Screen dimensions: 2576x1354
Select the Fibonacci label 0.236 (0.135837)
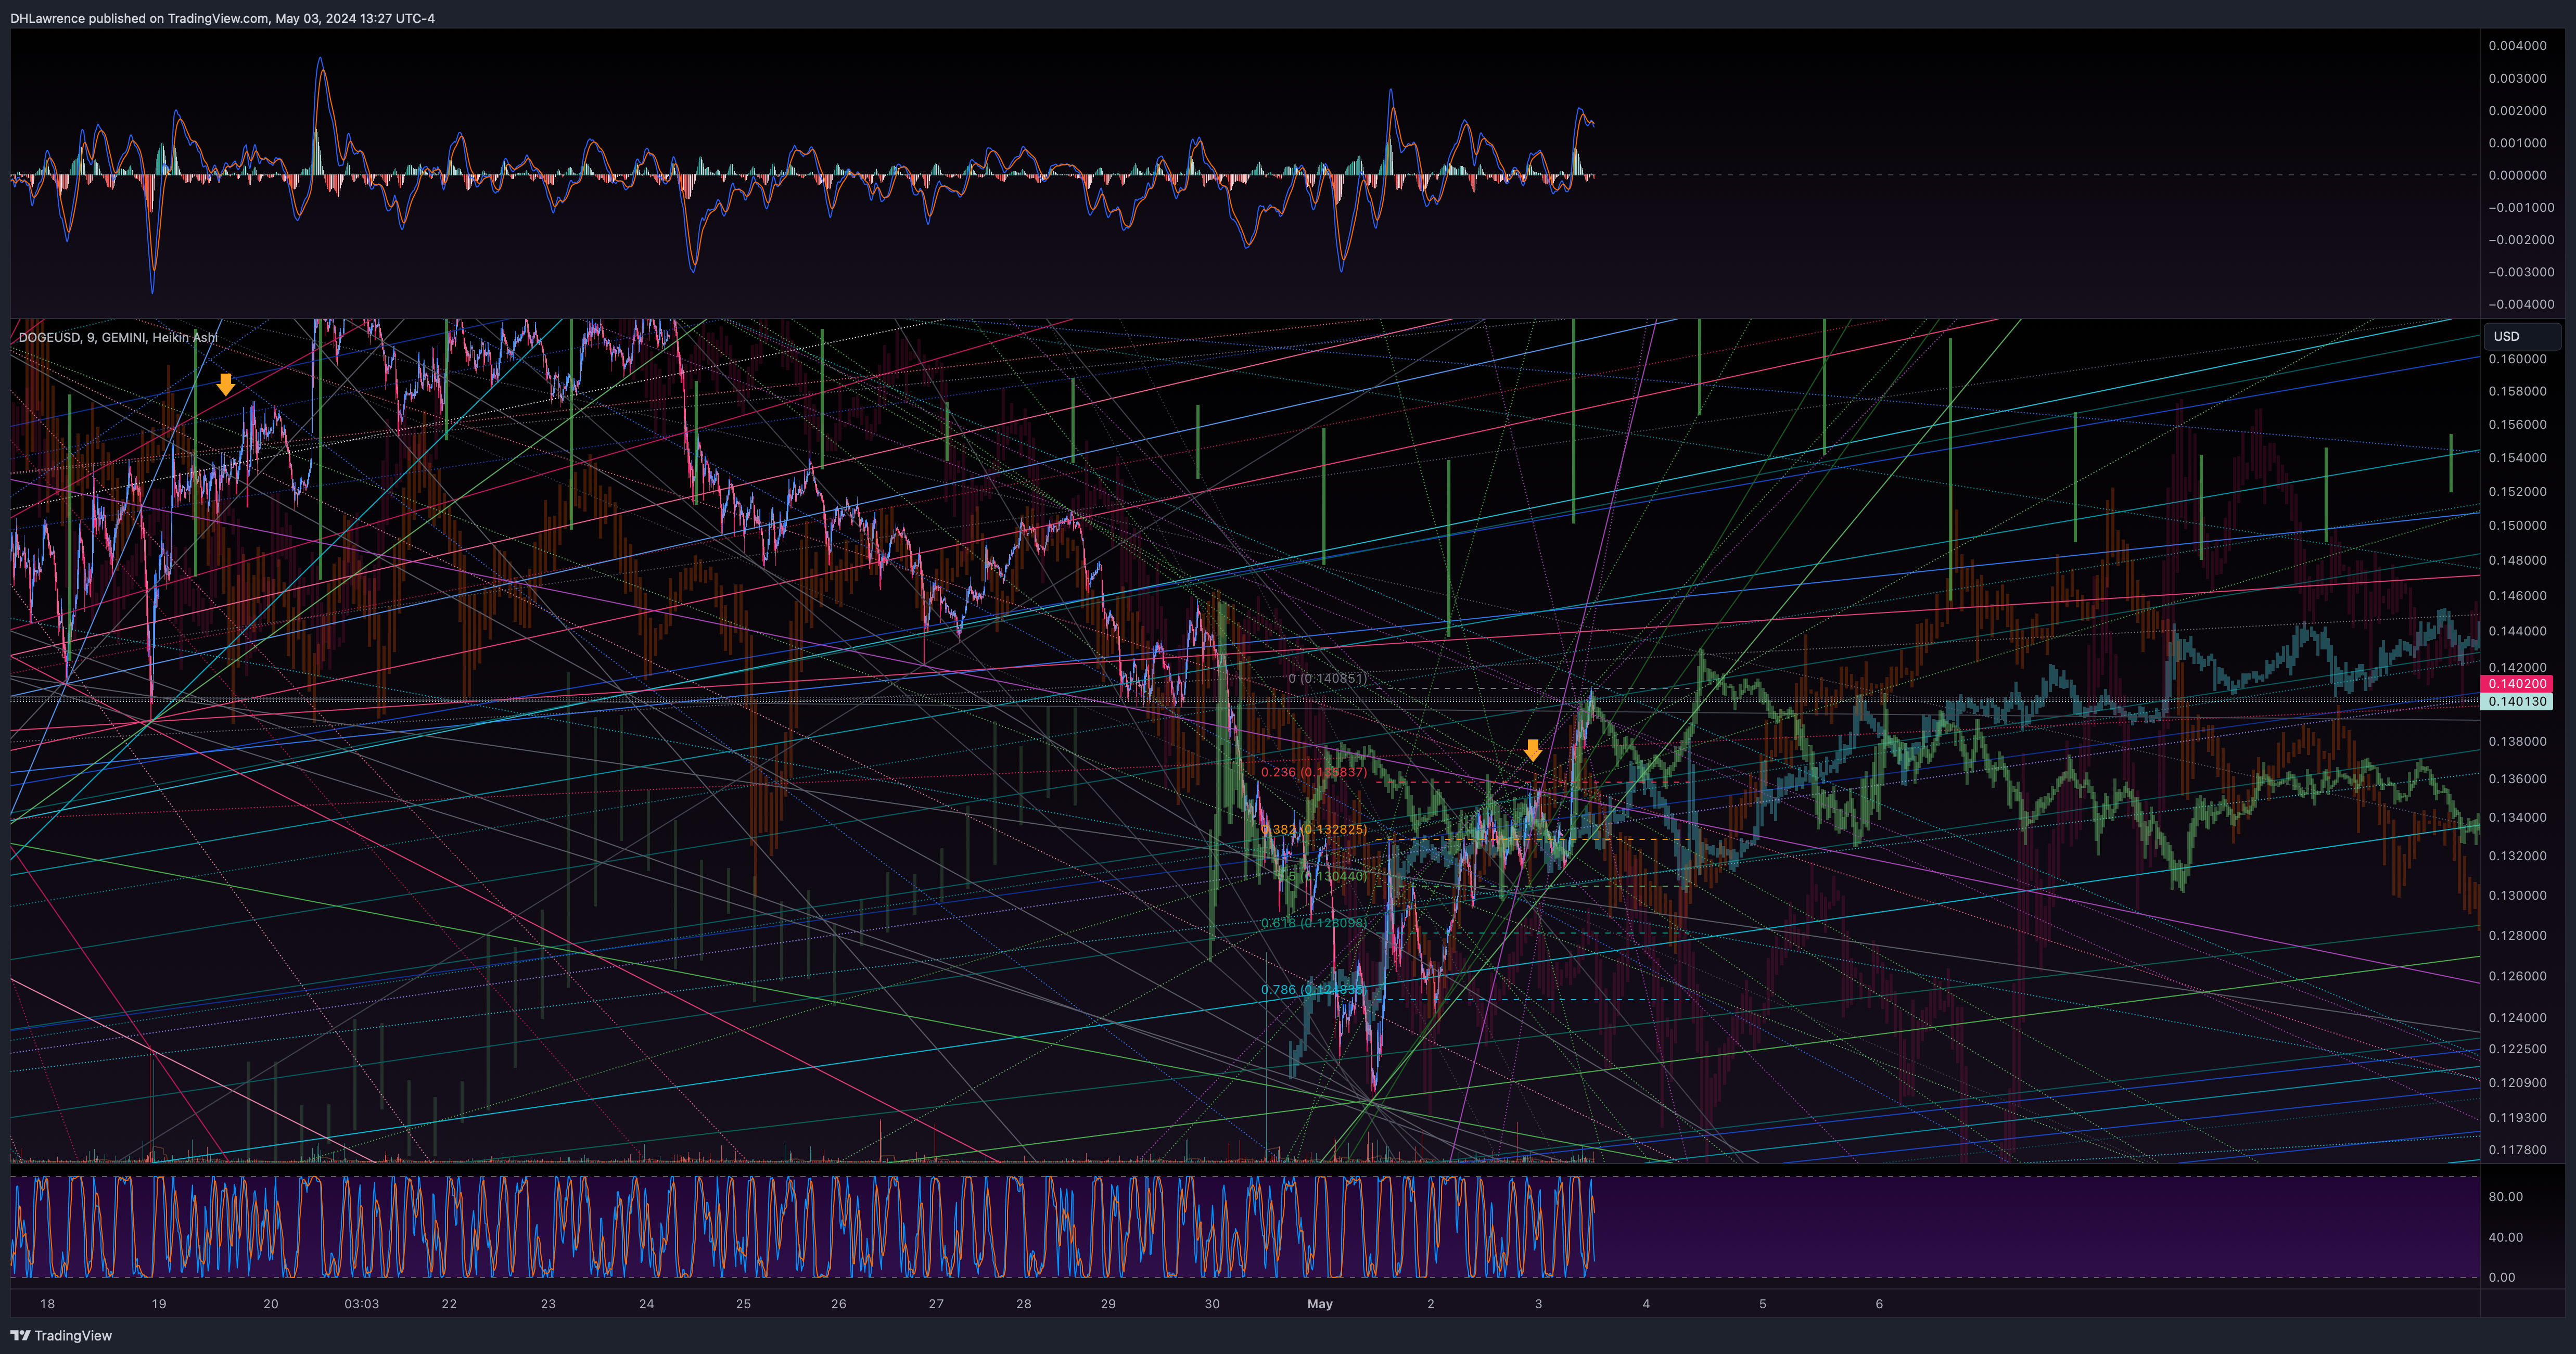[1313, 772]
